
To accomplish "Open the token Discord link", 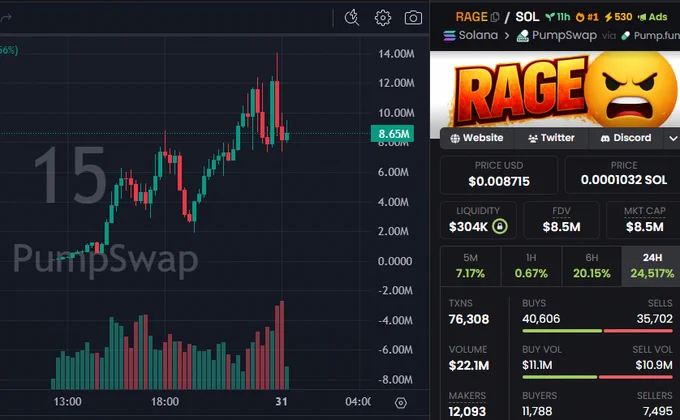I will pyautogui.click(x=625, y=138).
